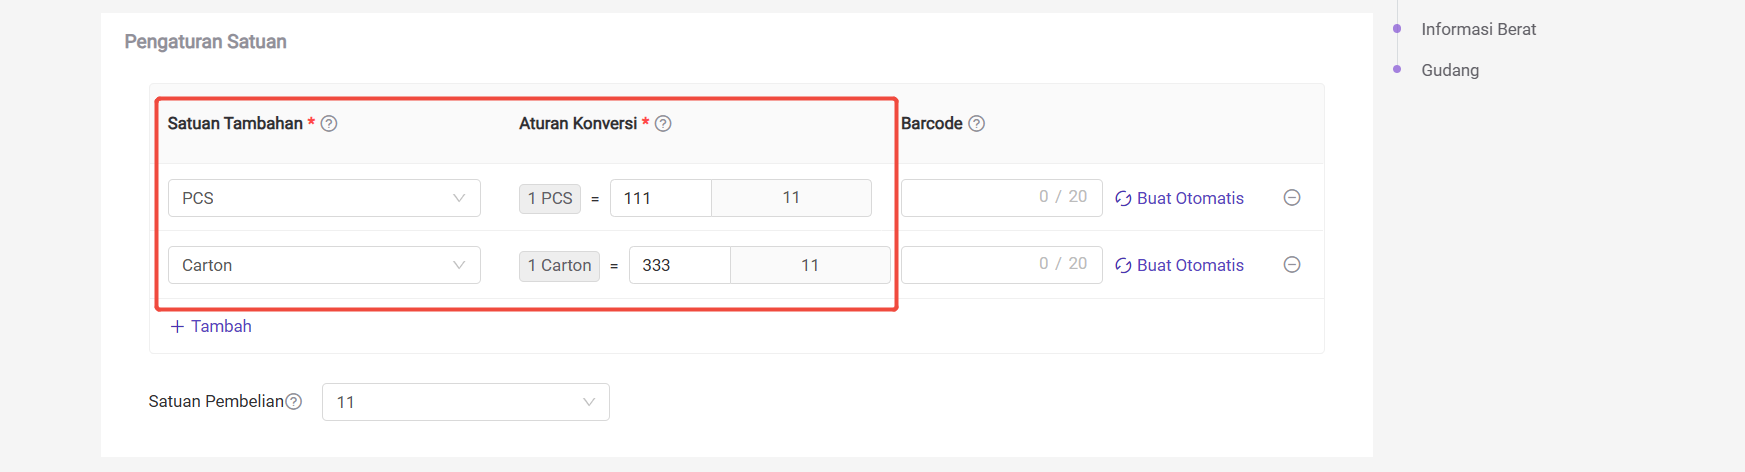
Task: Click Buat Otomatis for PCS barcode
Action: pos(1190,198)
